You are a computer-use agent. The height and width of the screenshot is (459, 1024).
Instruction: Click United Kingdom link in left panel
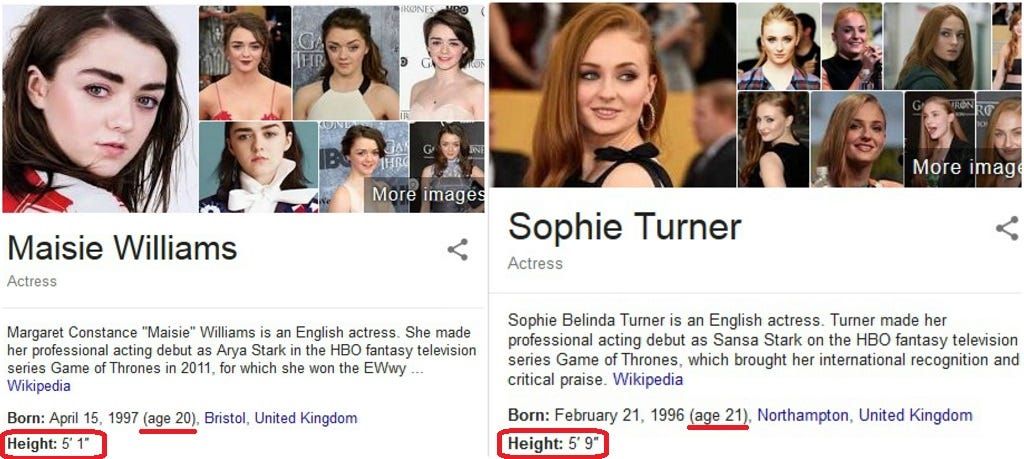click(306, 419)
